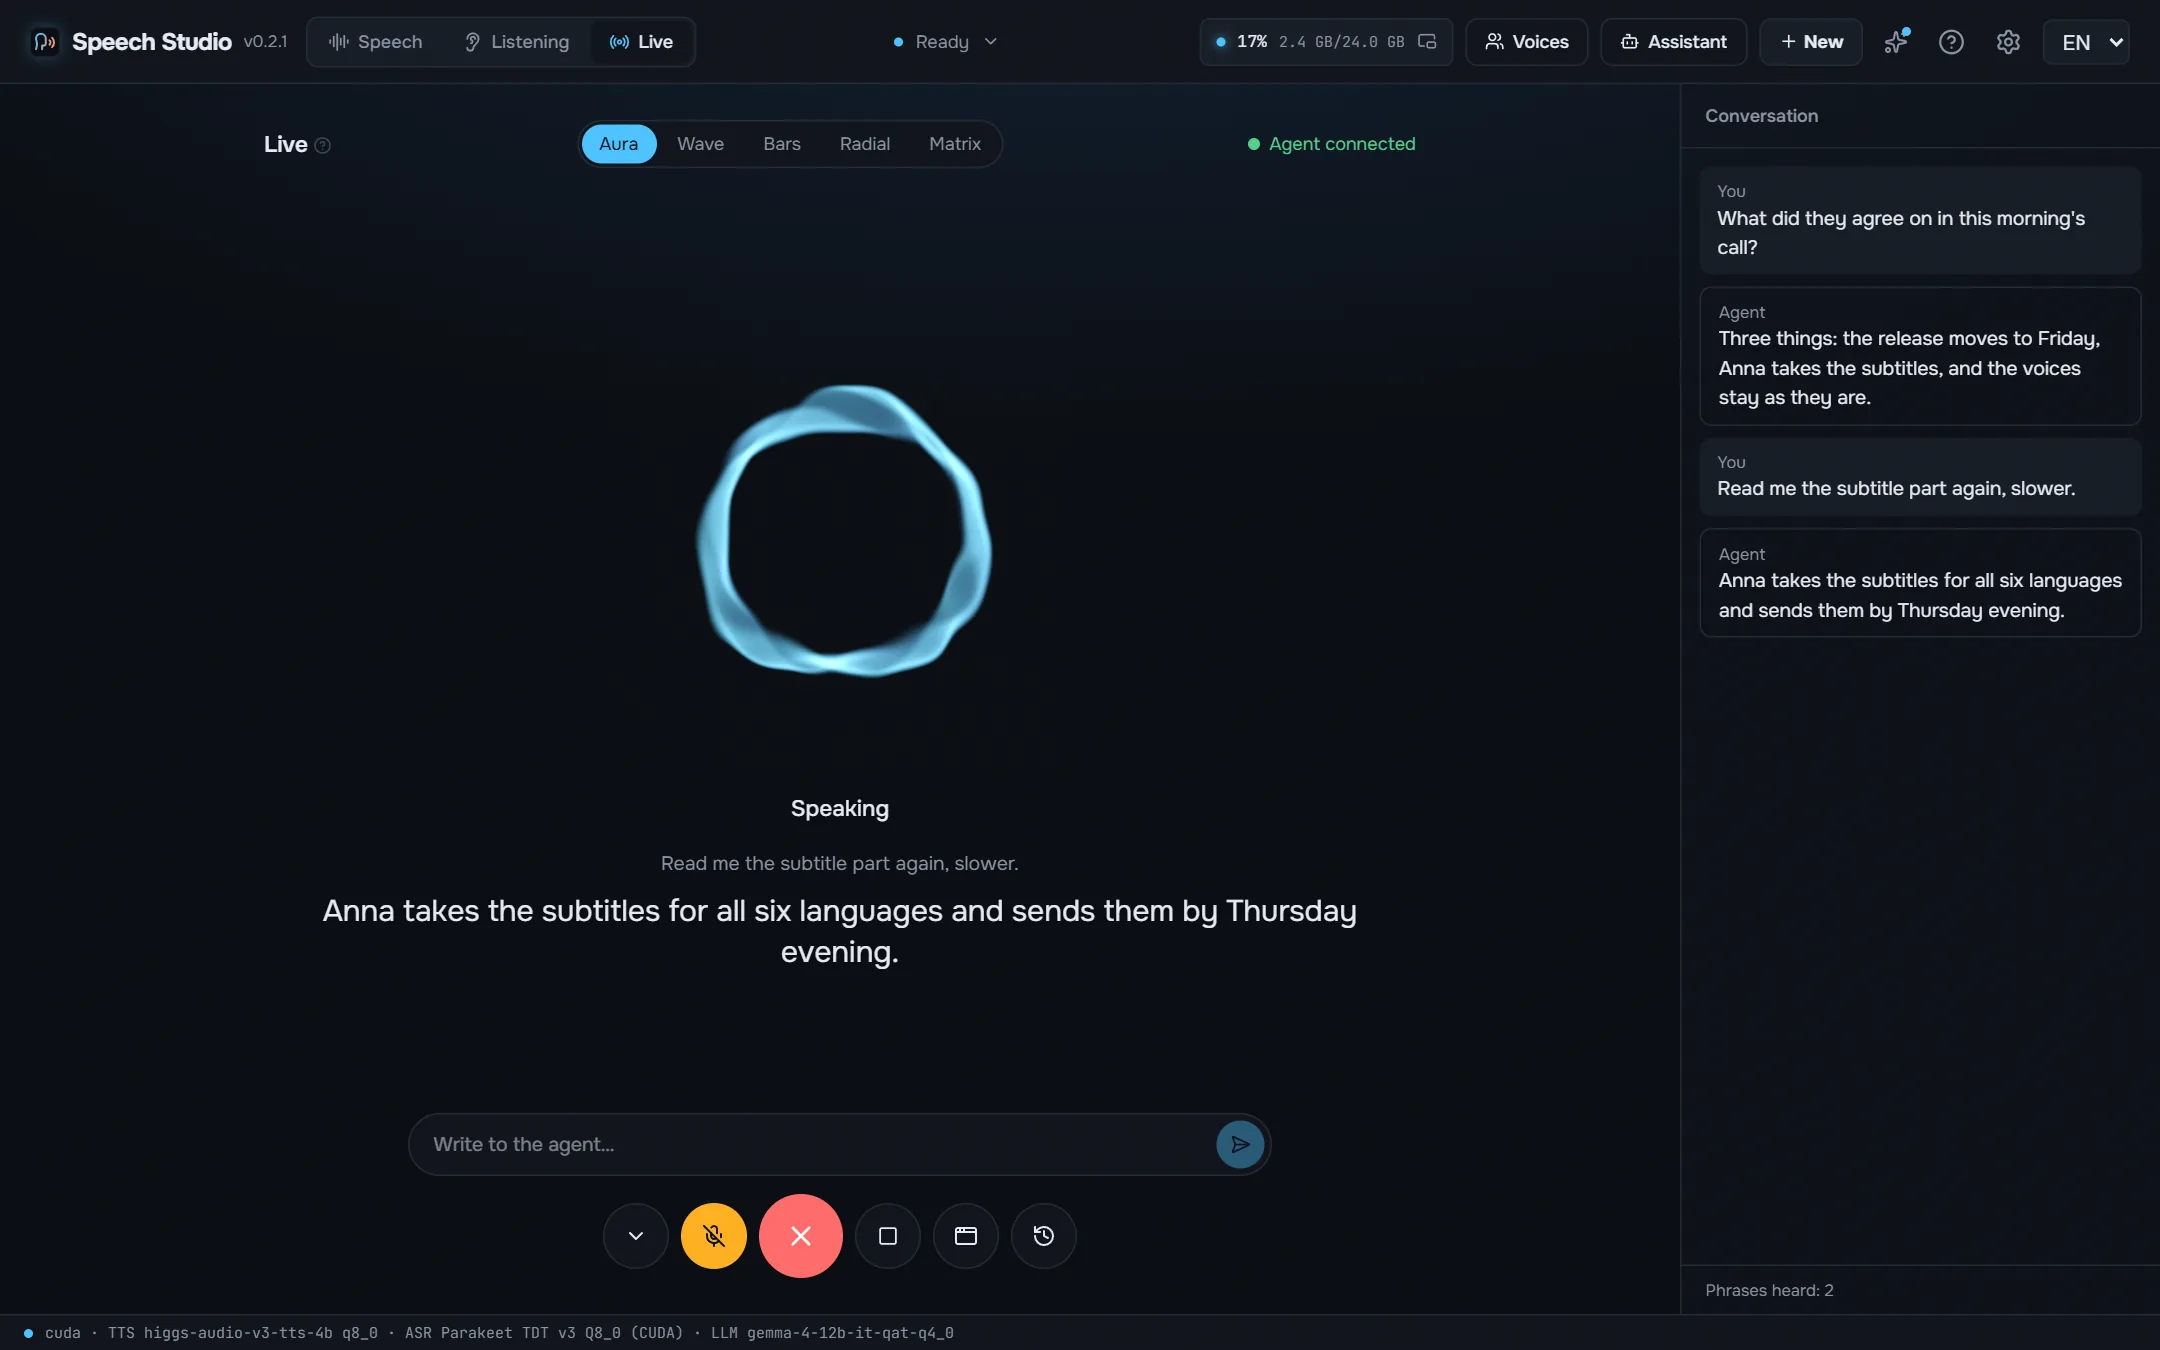Open the sparkle notifications icon
Image resolution: width=2160 pixels, height=1350 pixels.
point(1896,42)
